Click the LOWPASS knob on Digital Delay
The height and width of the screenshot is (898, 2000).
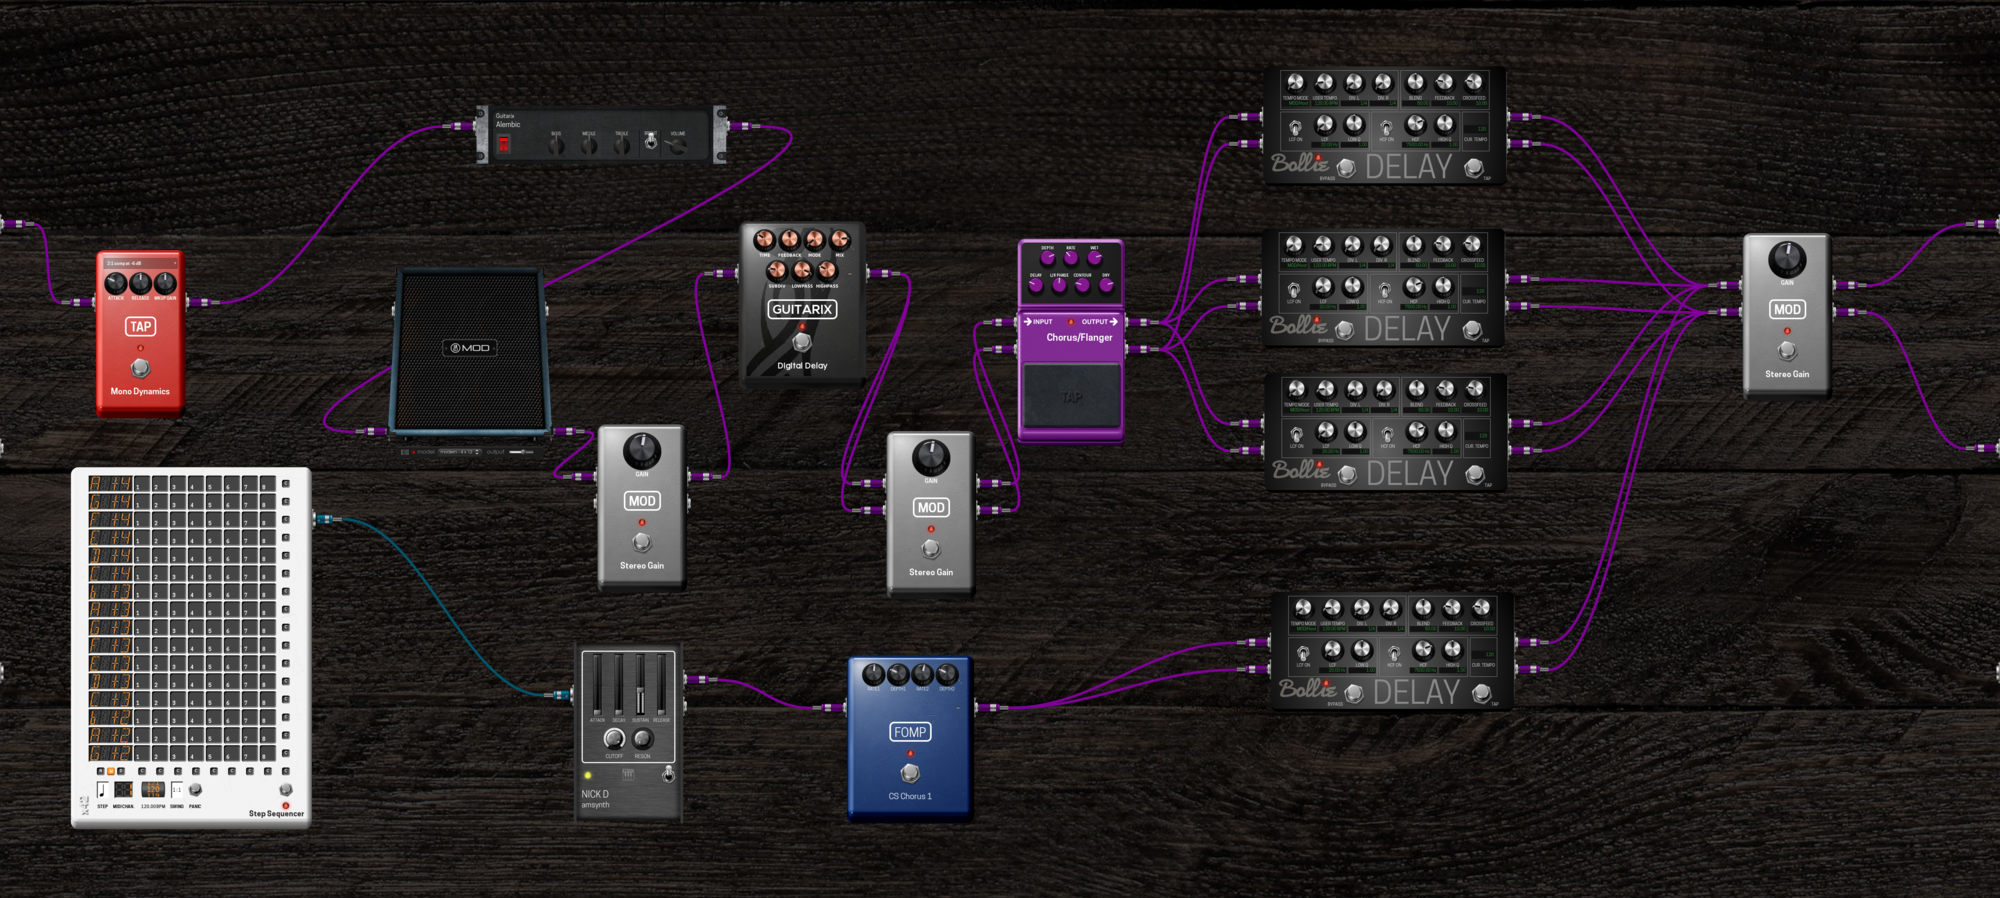tap(802, 271)
